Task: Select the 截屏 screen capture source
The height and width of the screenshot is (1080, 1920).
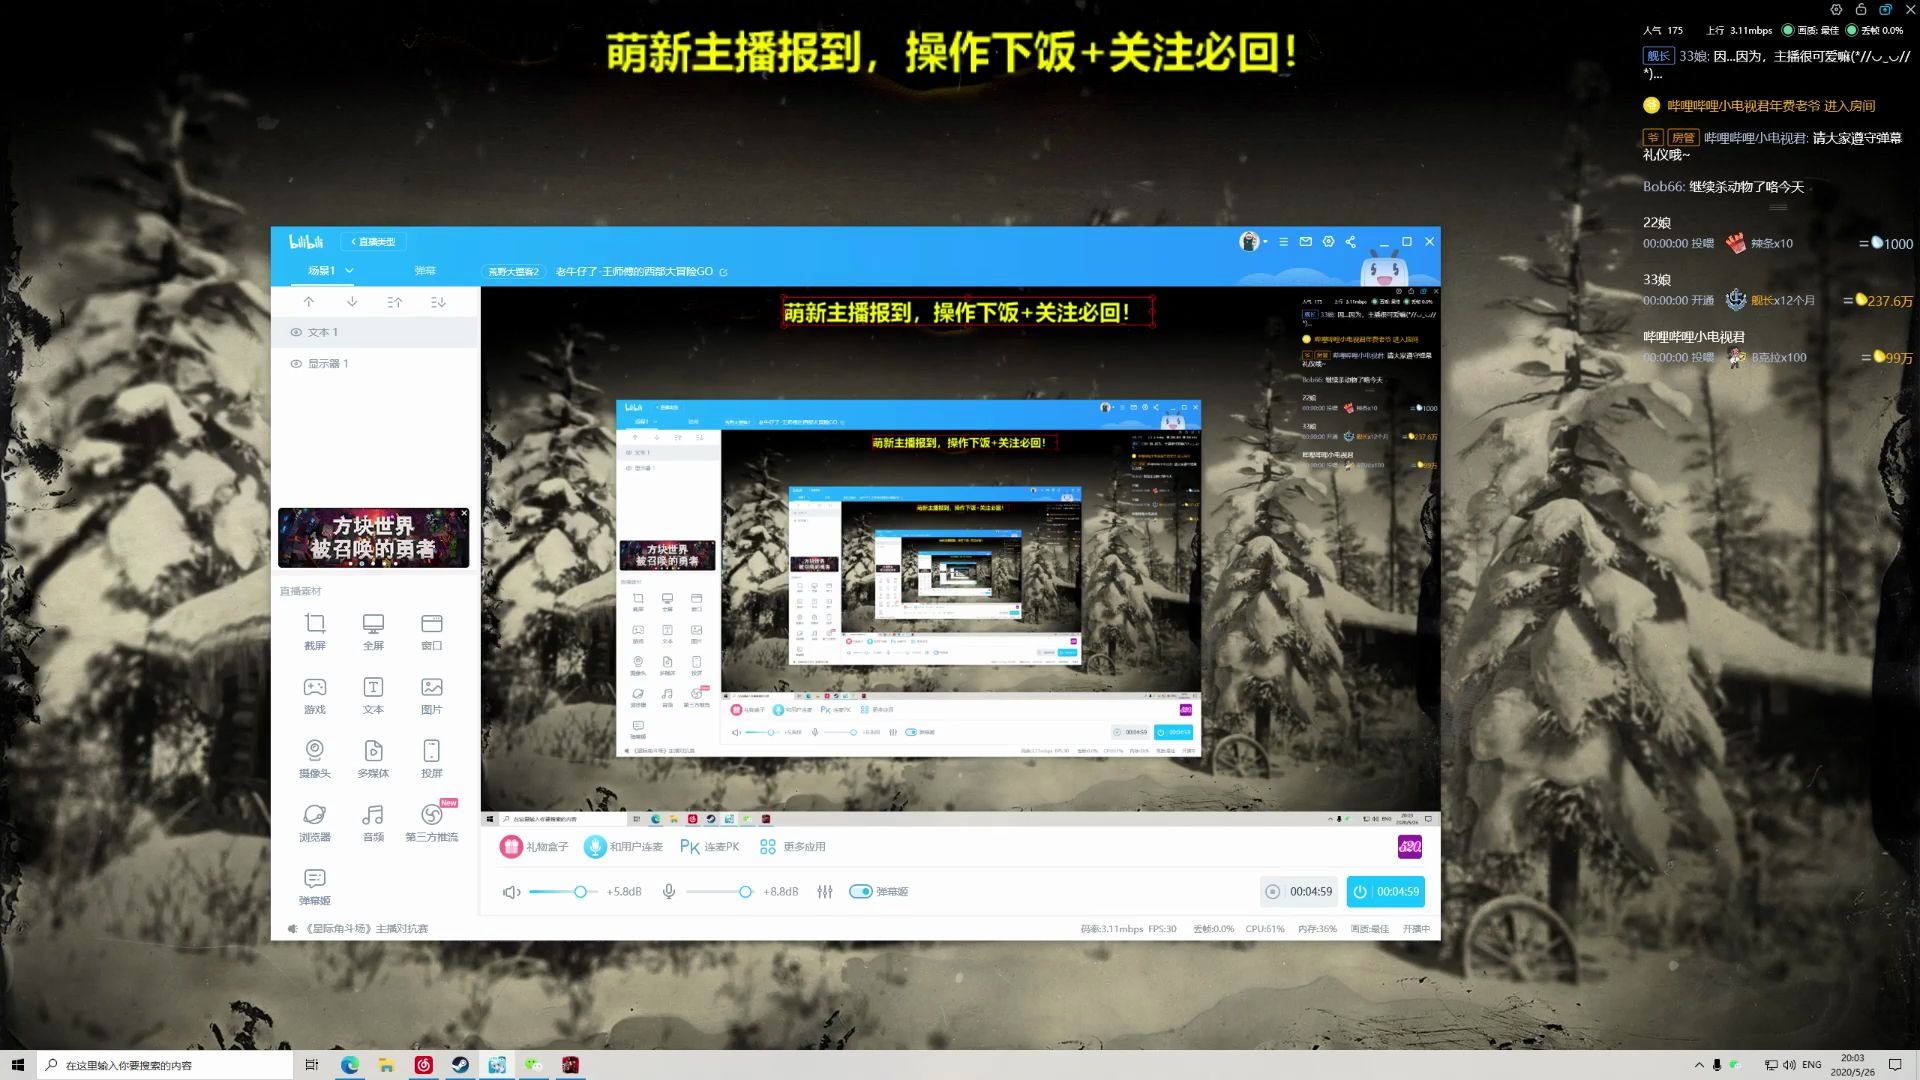Action: coord(315,630)
